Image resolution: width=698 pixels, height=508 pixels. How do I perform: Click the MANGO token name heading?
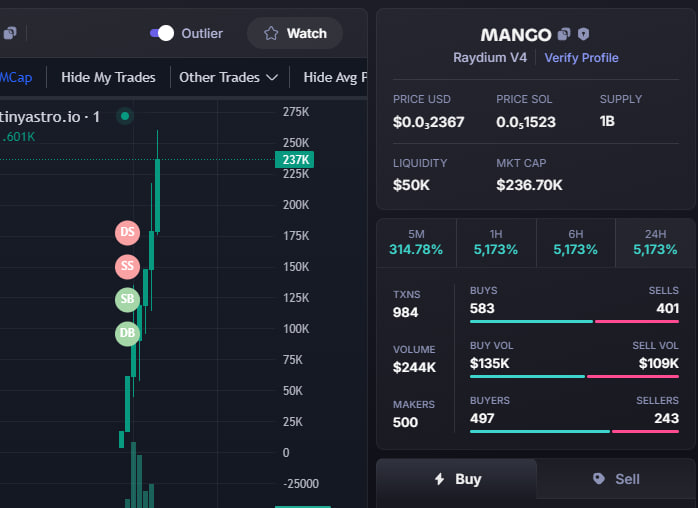(x=516, y=35)
